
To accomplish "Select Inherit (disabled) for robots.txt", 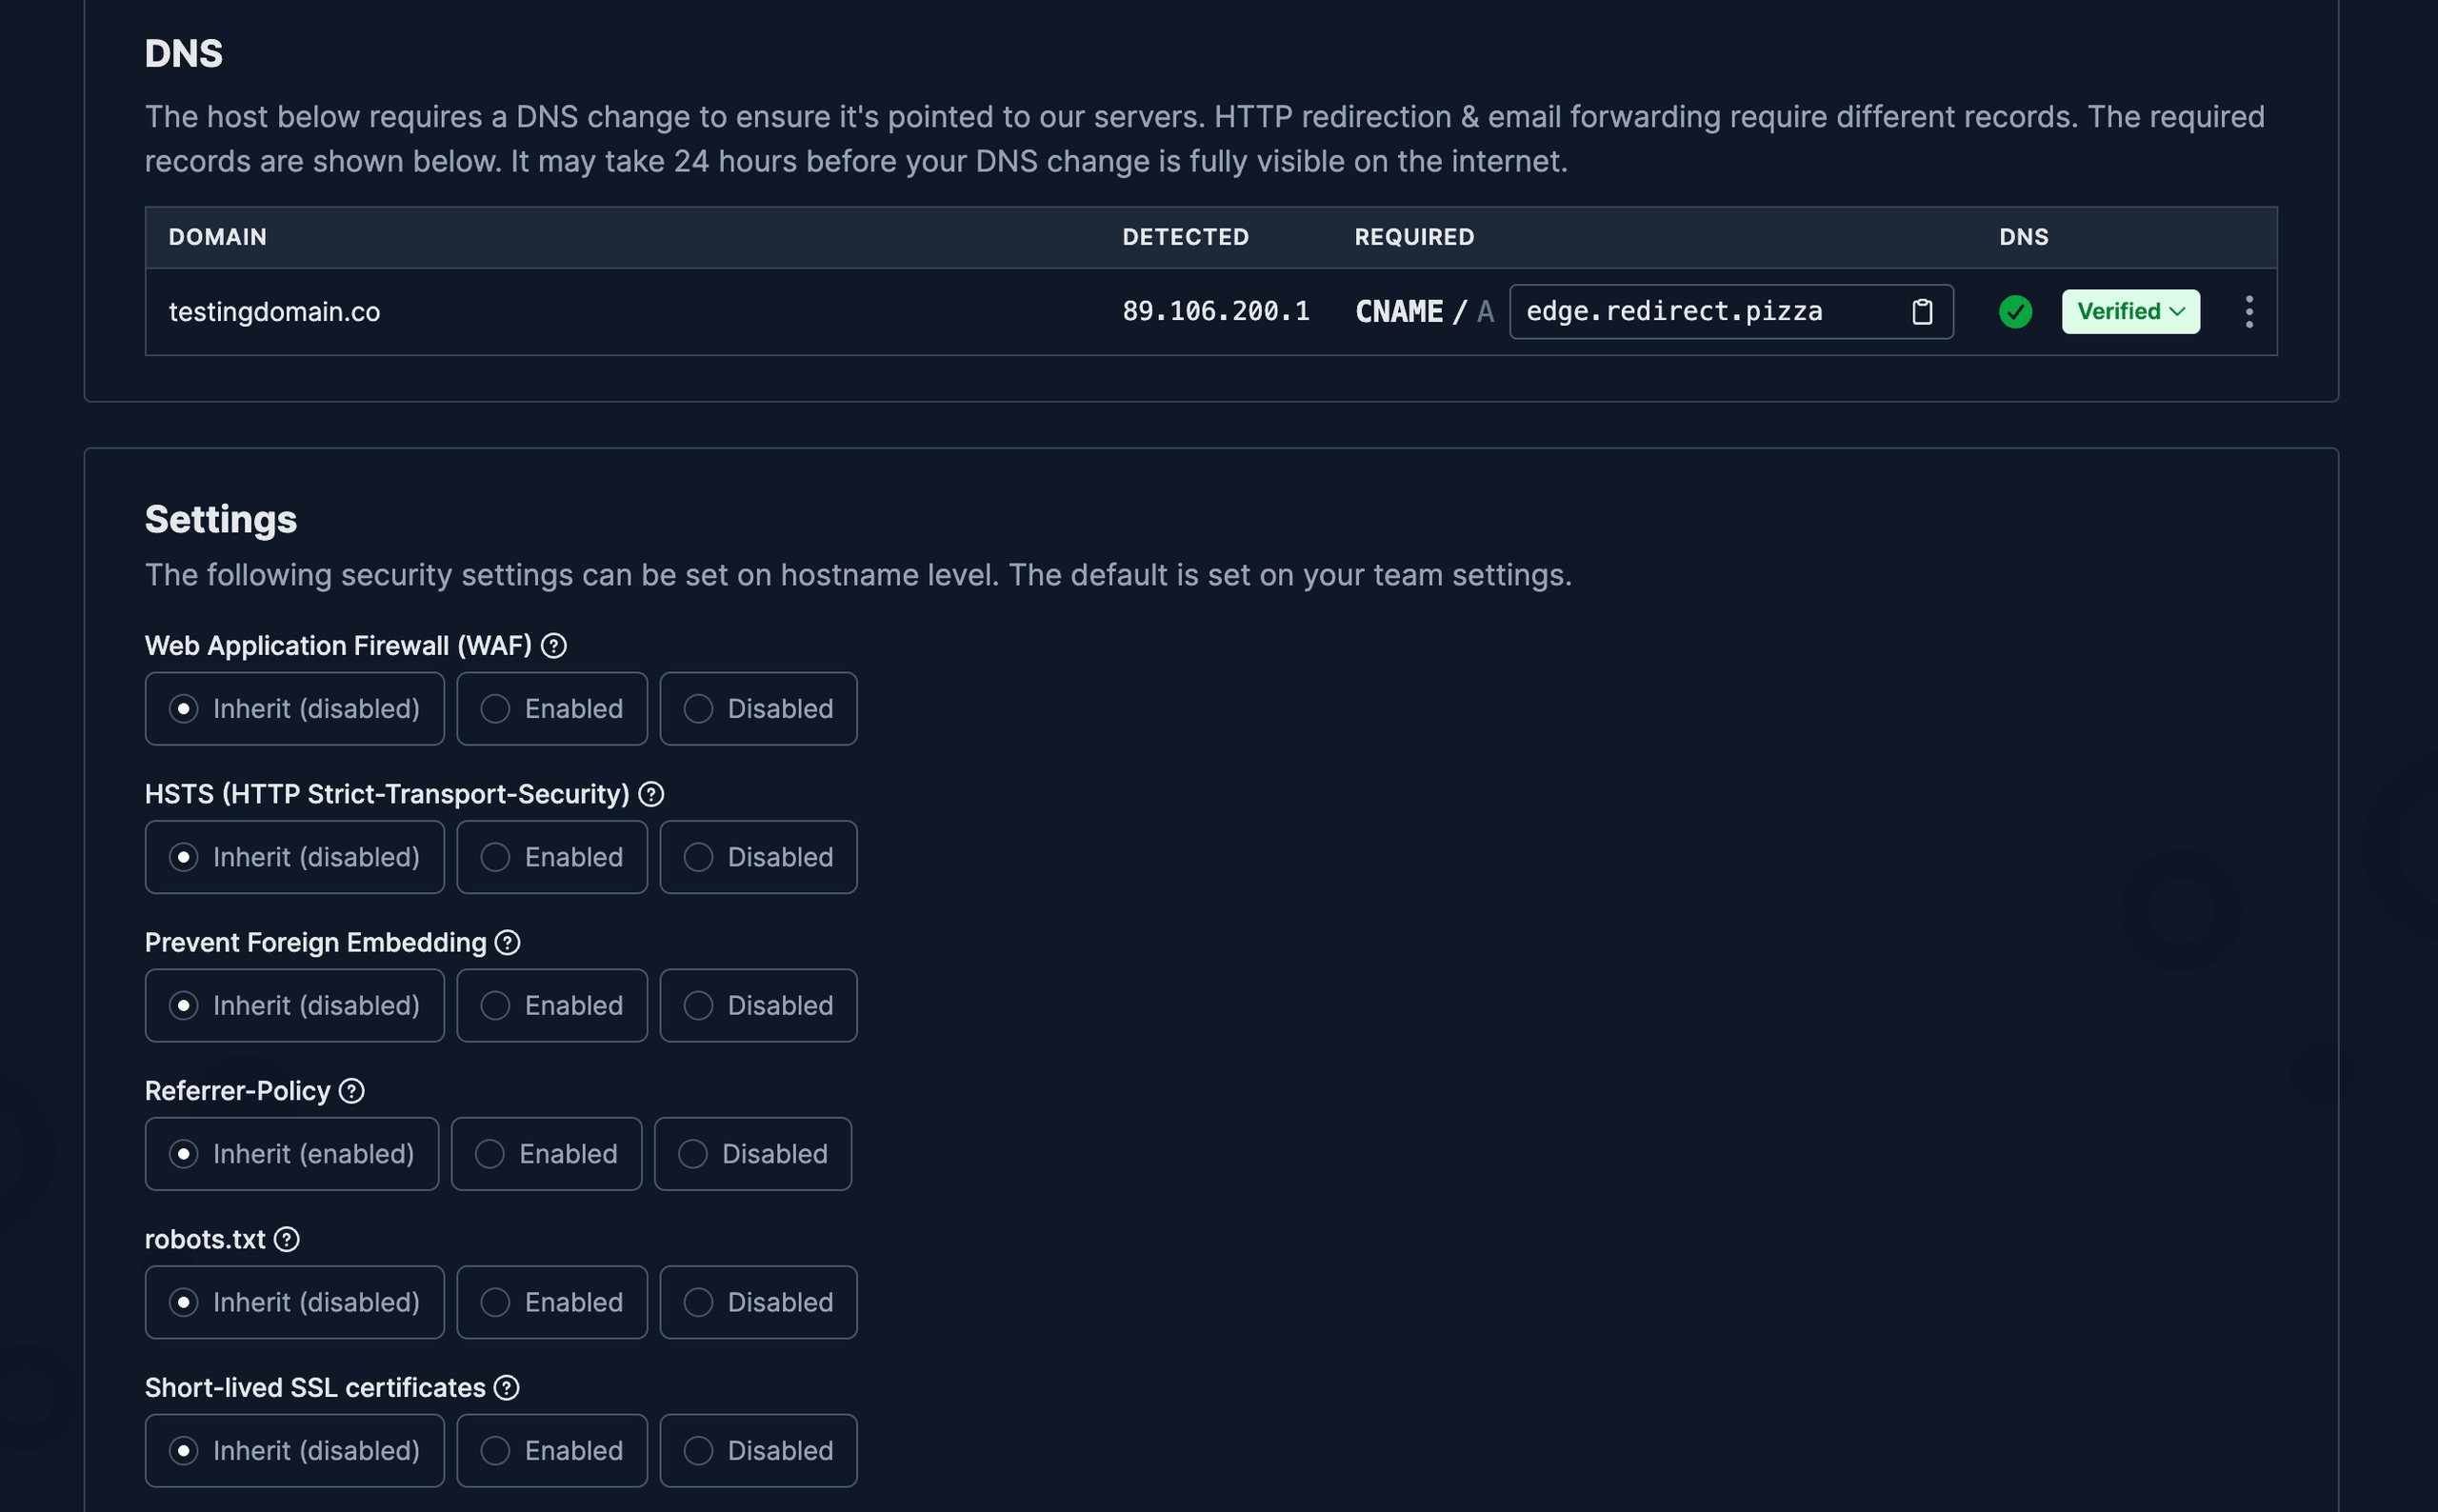I will pyautogui.click(x=294, y=1303).
